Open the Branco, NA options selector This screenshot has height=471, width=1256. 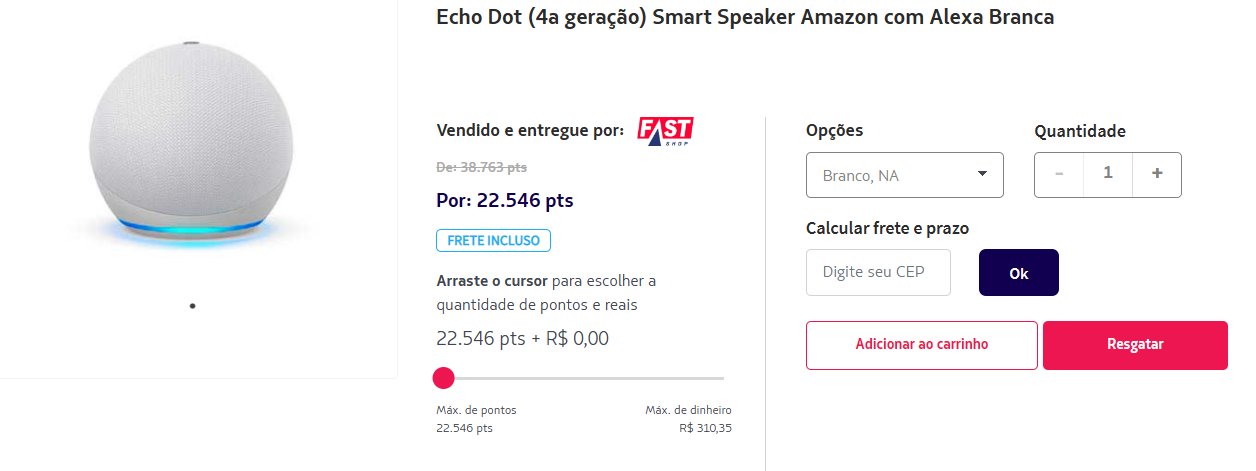coord(905,175)
